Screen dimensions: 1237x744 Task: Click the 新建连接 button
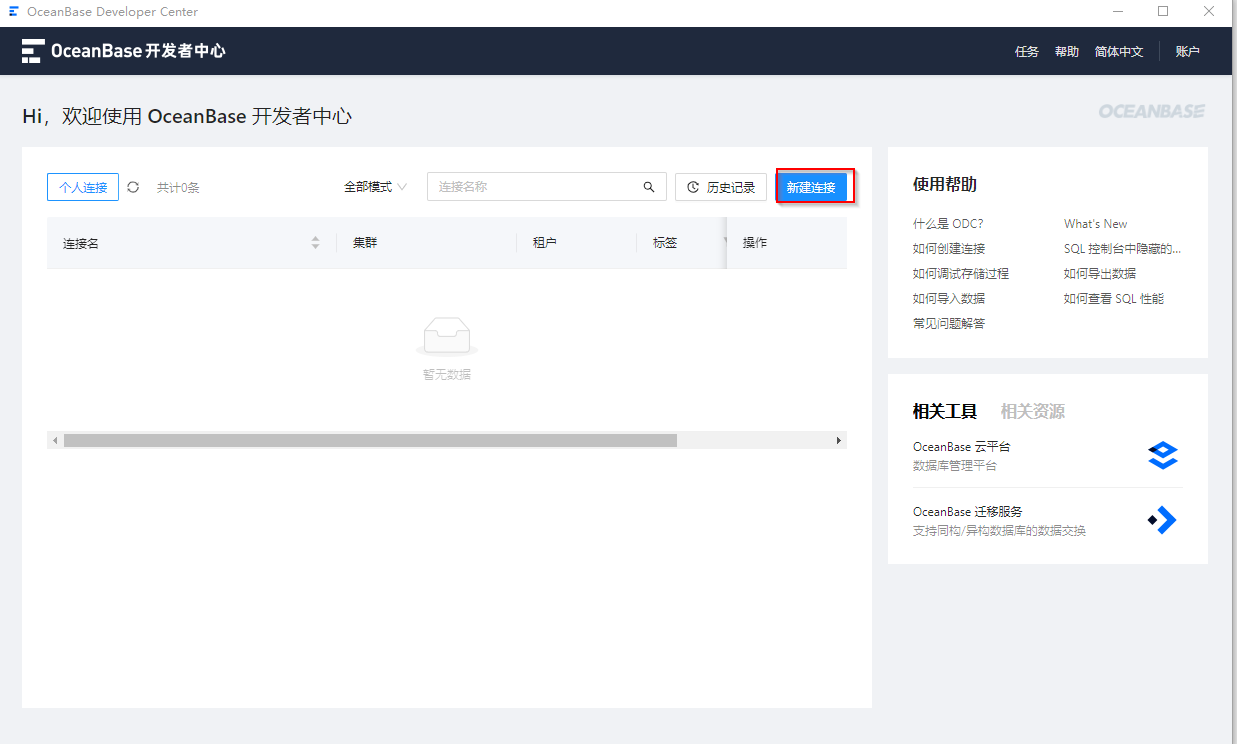pos(814,186)
